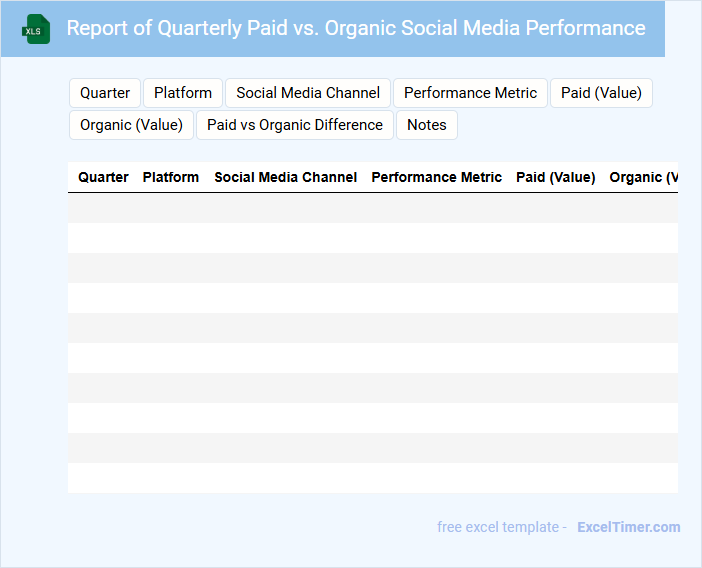
Task: Click the Quarter column header
Action: [x=103, y=177]
